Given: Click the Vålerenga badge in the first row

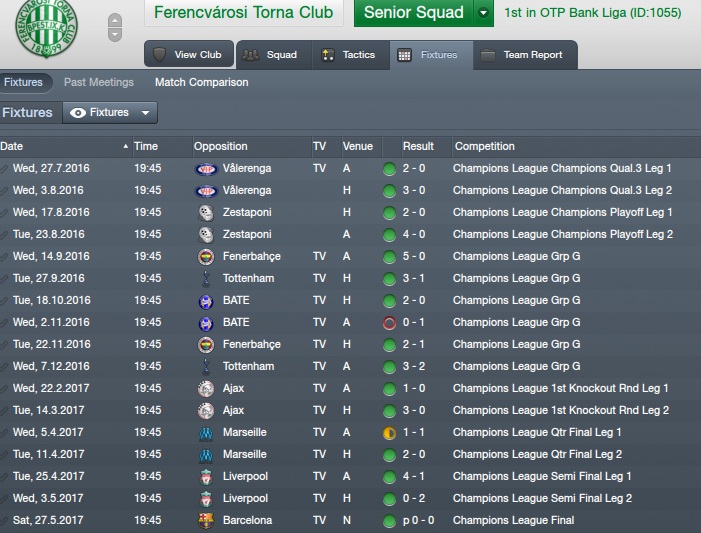Looking at the screenshot, I should (x=206, y=169).
